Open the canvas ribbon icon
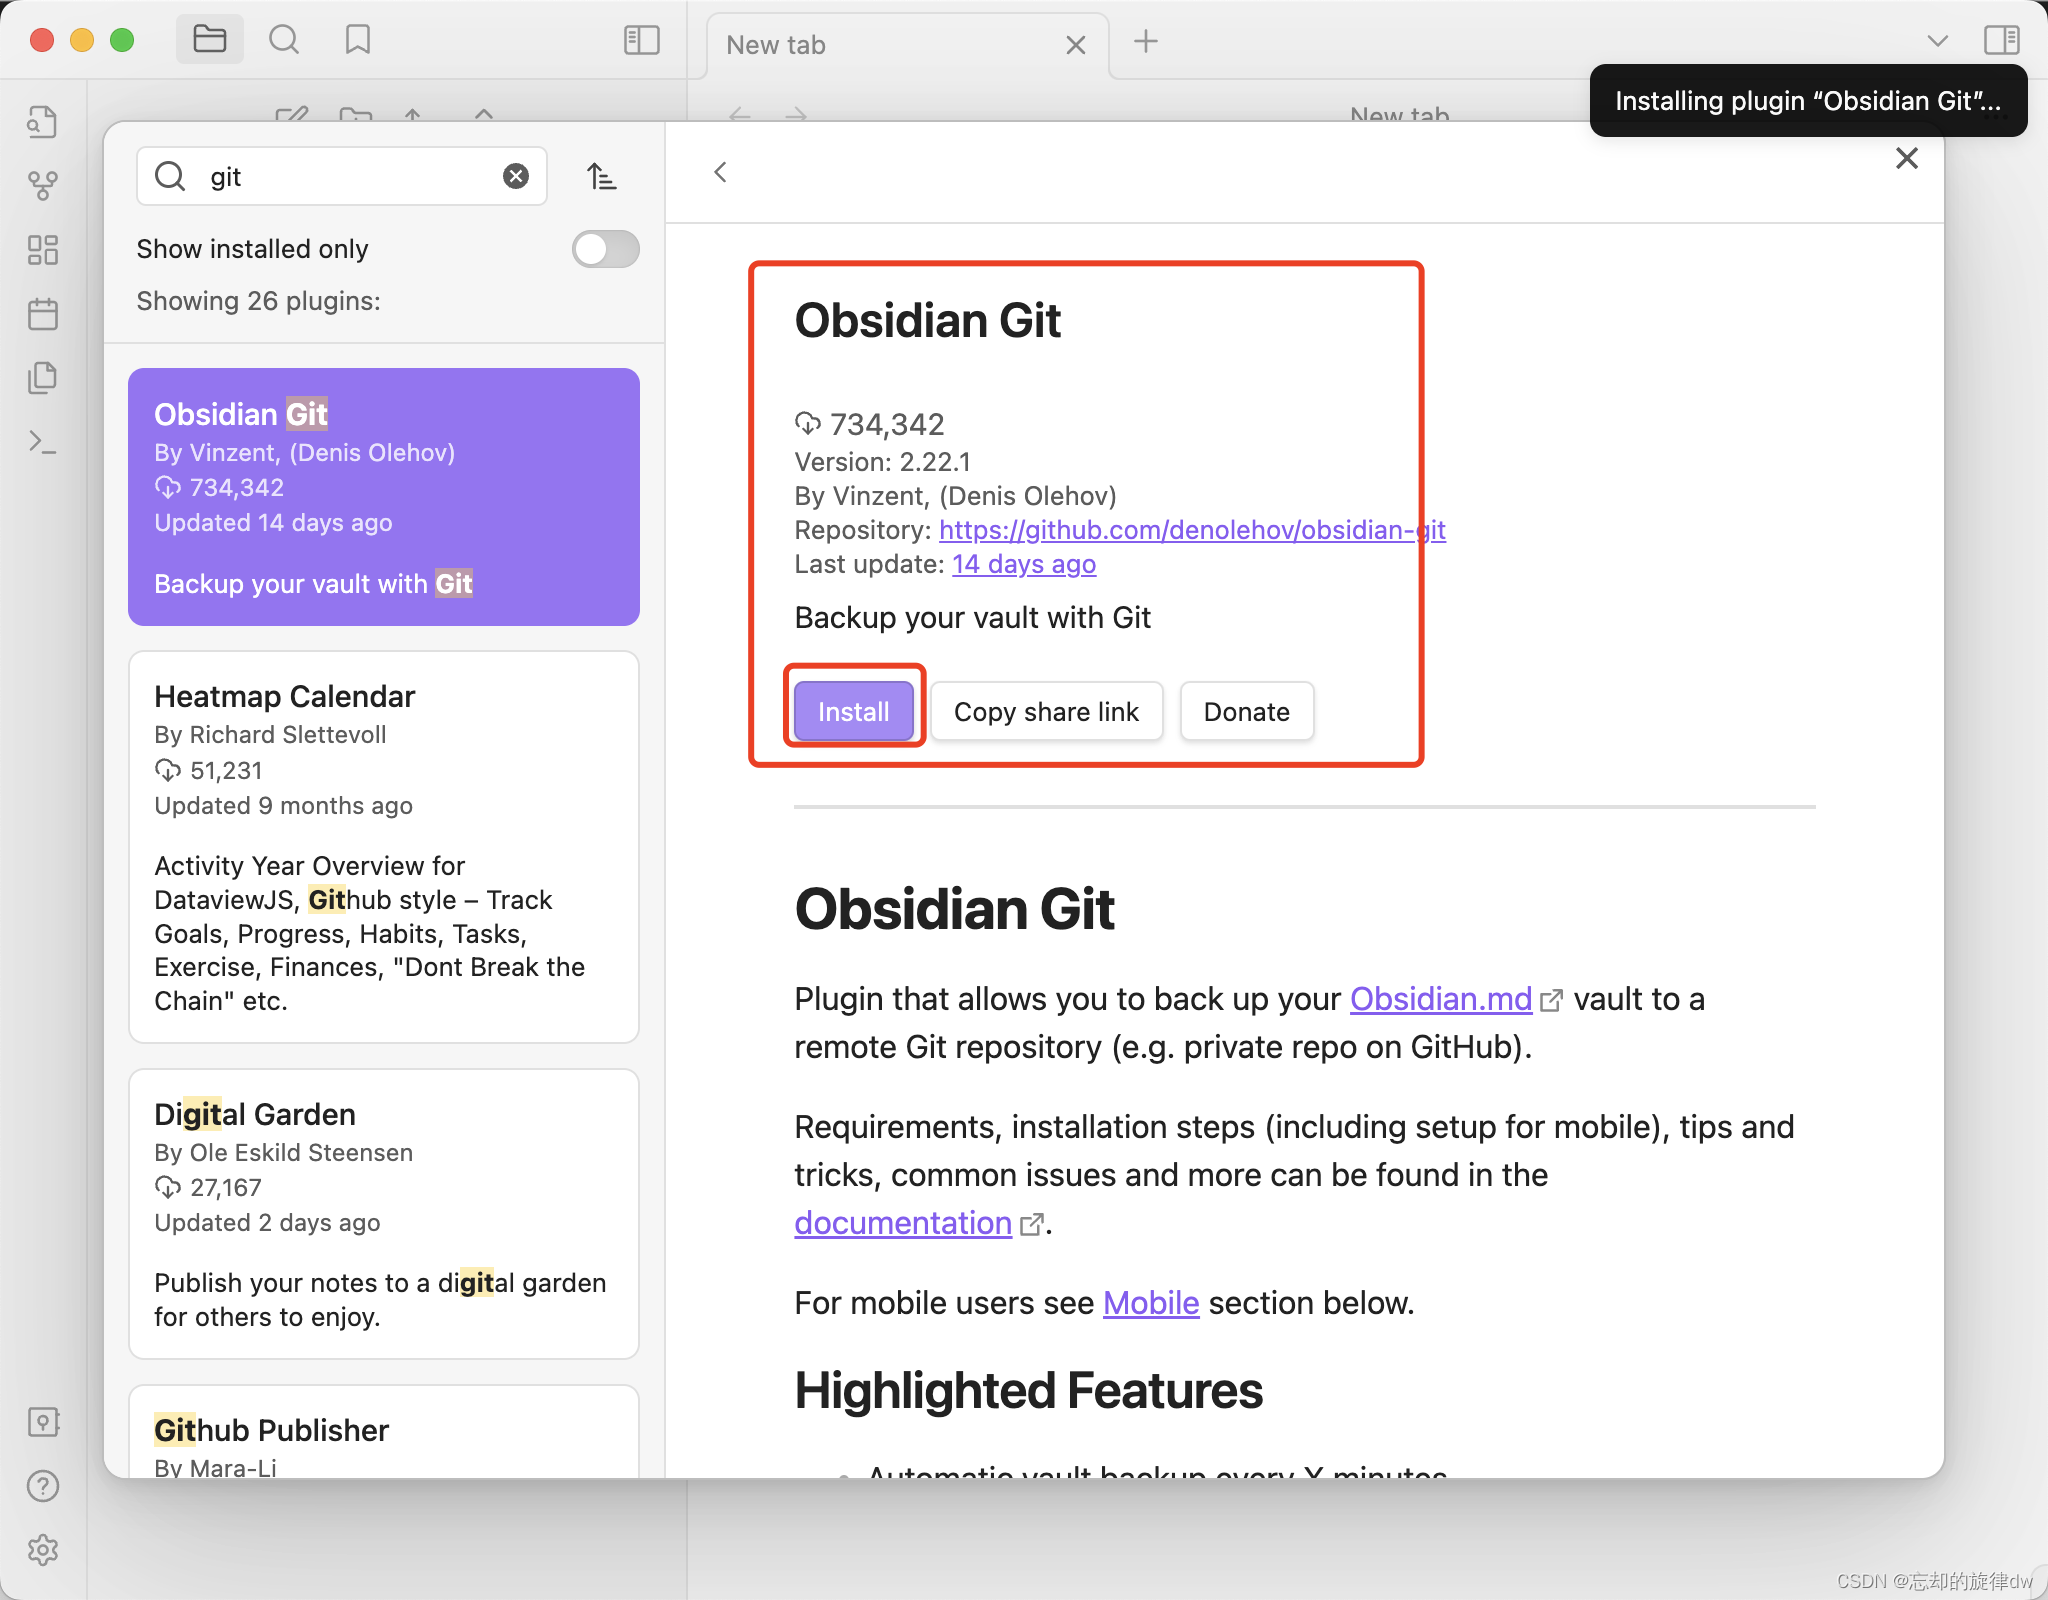Viewport: 2048px width, 1600px height. (43, 250)
